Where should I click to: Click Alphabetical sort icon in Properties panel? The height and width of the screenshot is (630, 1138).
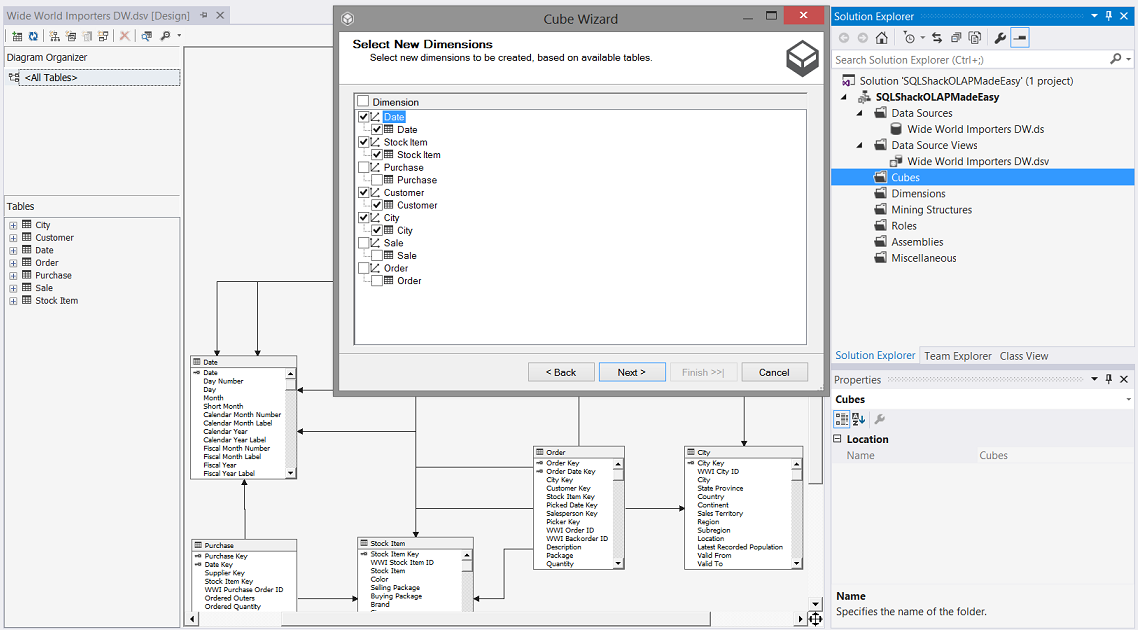click(859, 419)
